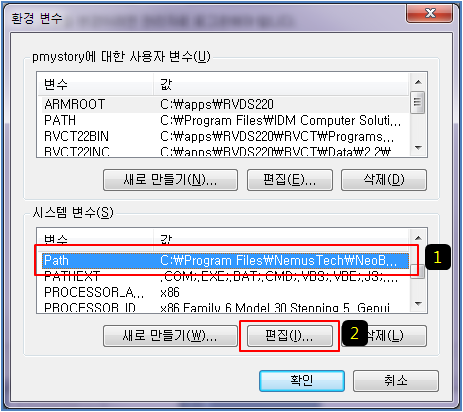Select the ARMROOT user variable row
The width and height of the screenshot is (463, 412).
[223, 104]
